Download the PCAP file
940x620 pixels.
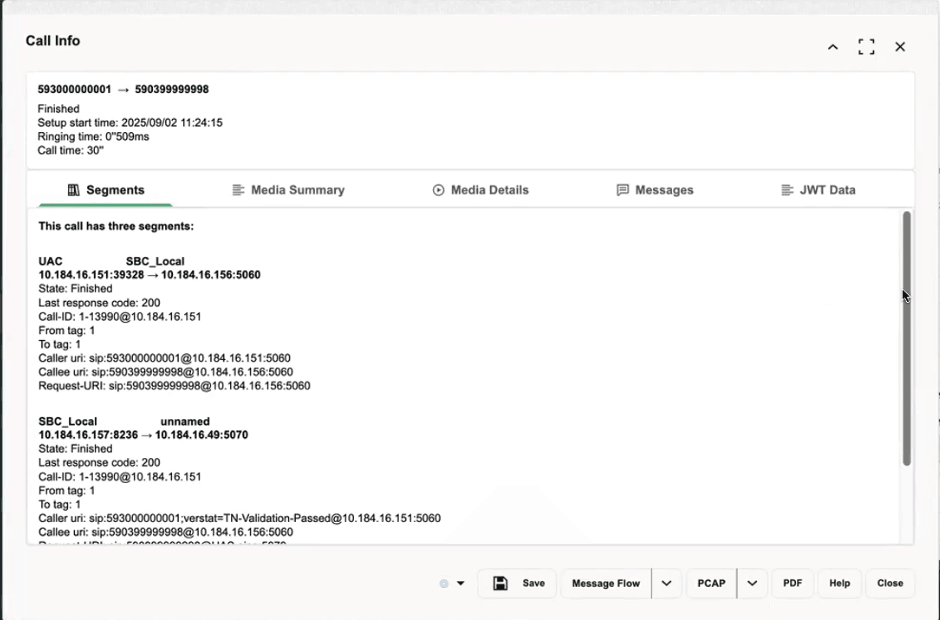(x=712, y=583)
